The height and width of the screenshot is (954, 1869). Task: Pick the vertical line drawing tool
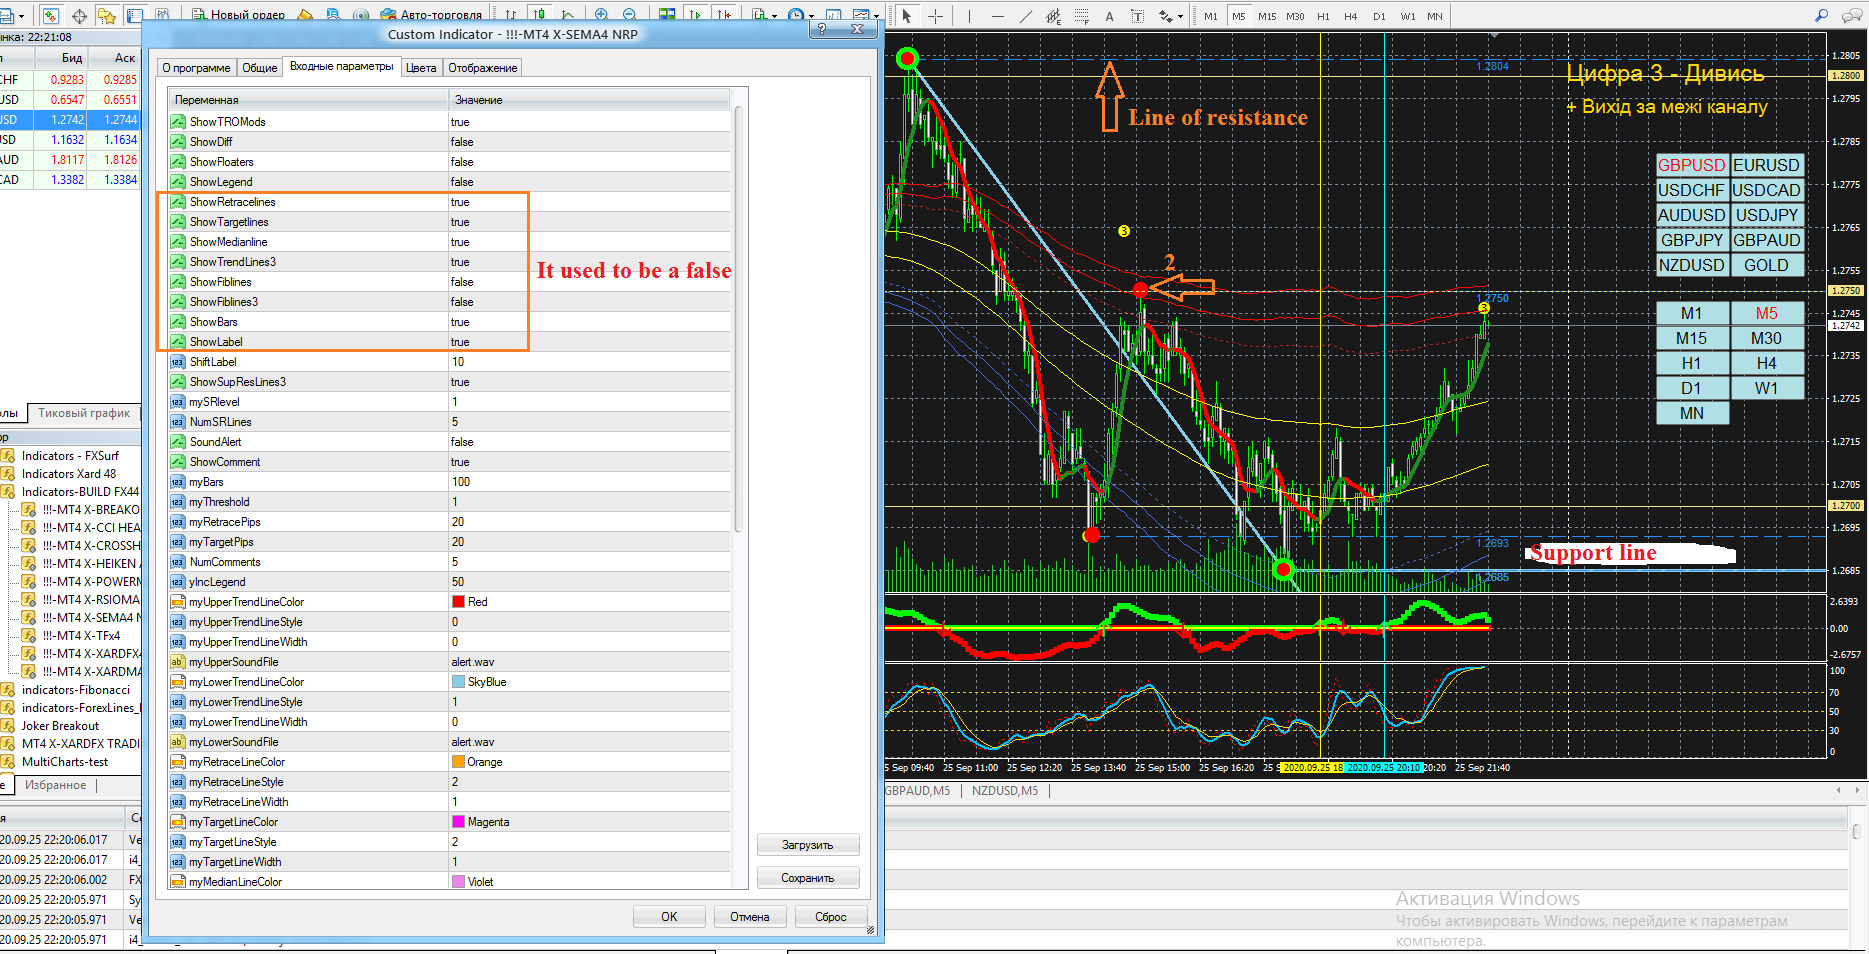[969, 16]
